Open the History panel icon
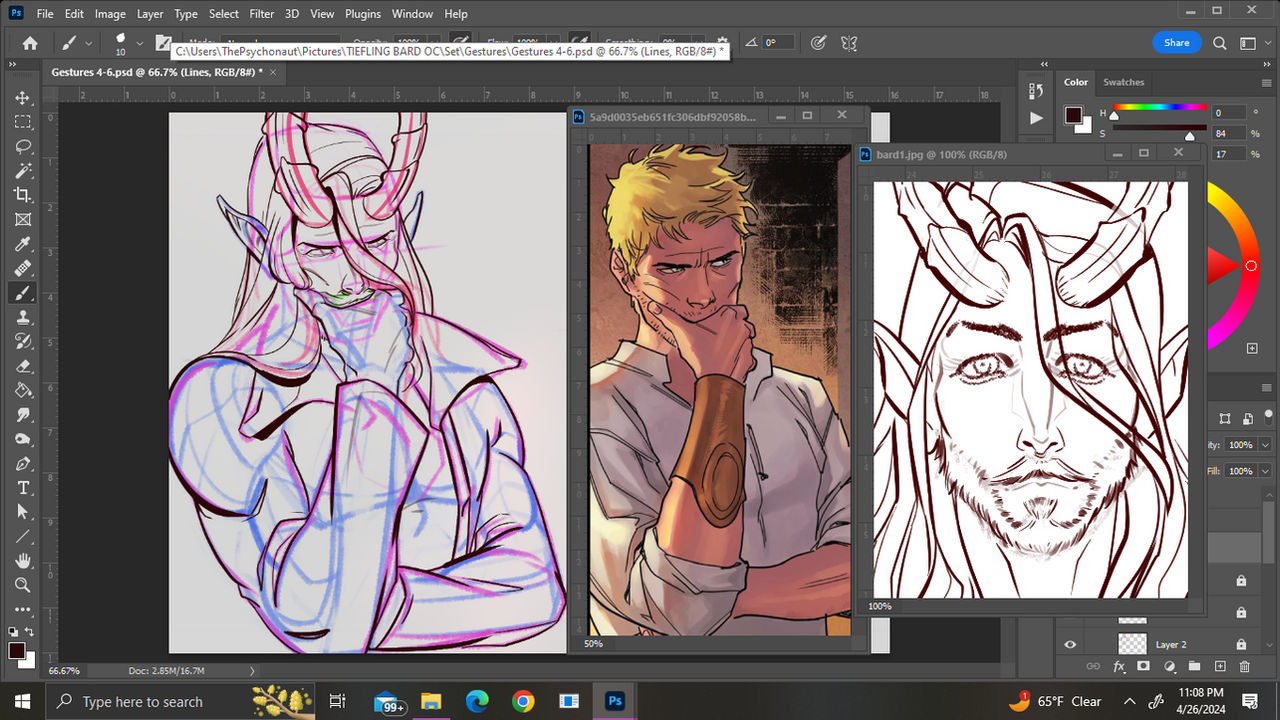 pos(1036,91)
